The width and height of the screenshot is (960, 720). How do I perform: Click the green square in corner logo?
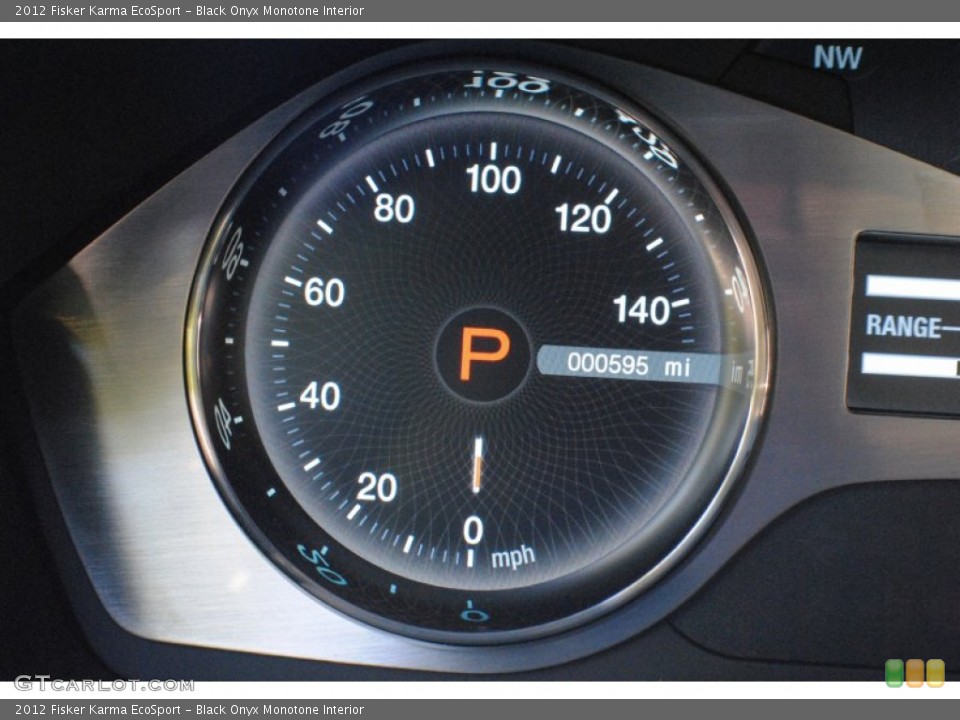point(894,673)
